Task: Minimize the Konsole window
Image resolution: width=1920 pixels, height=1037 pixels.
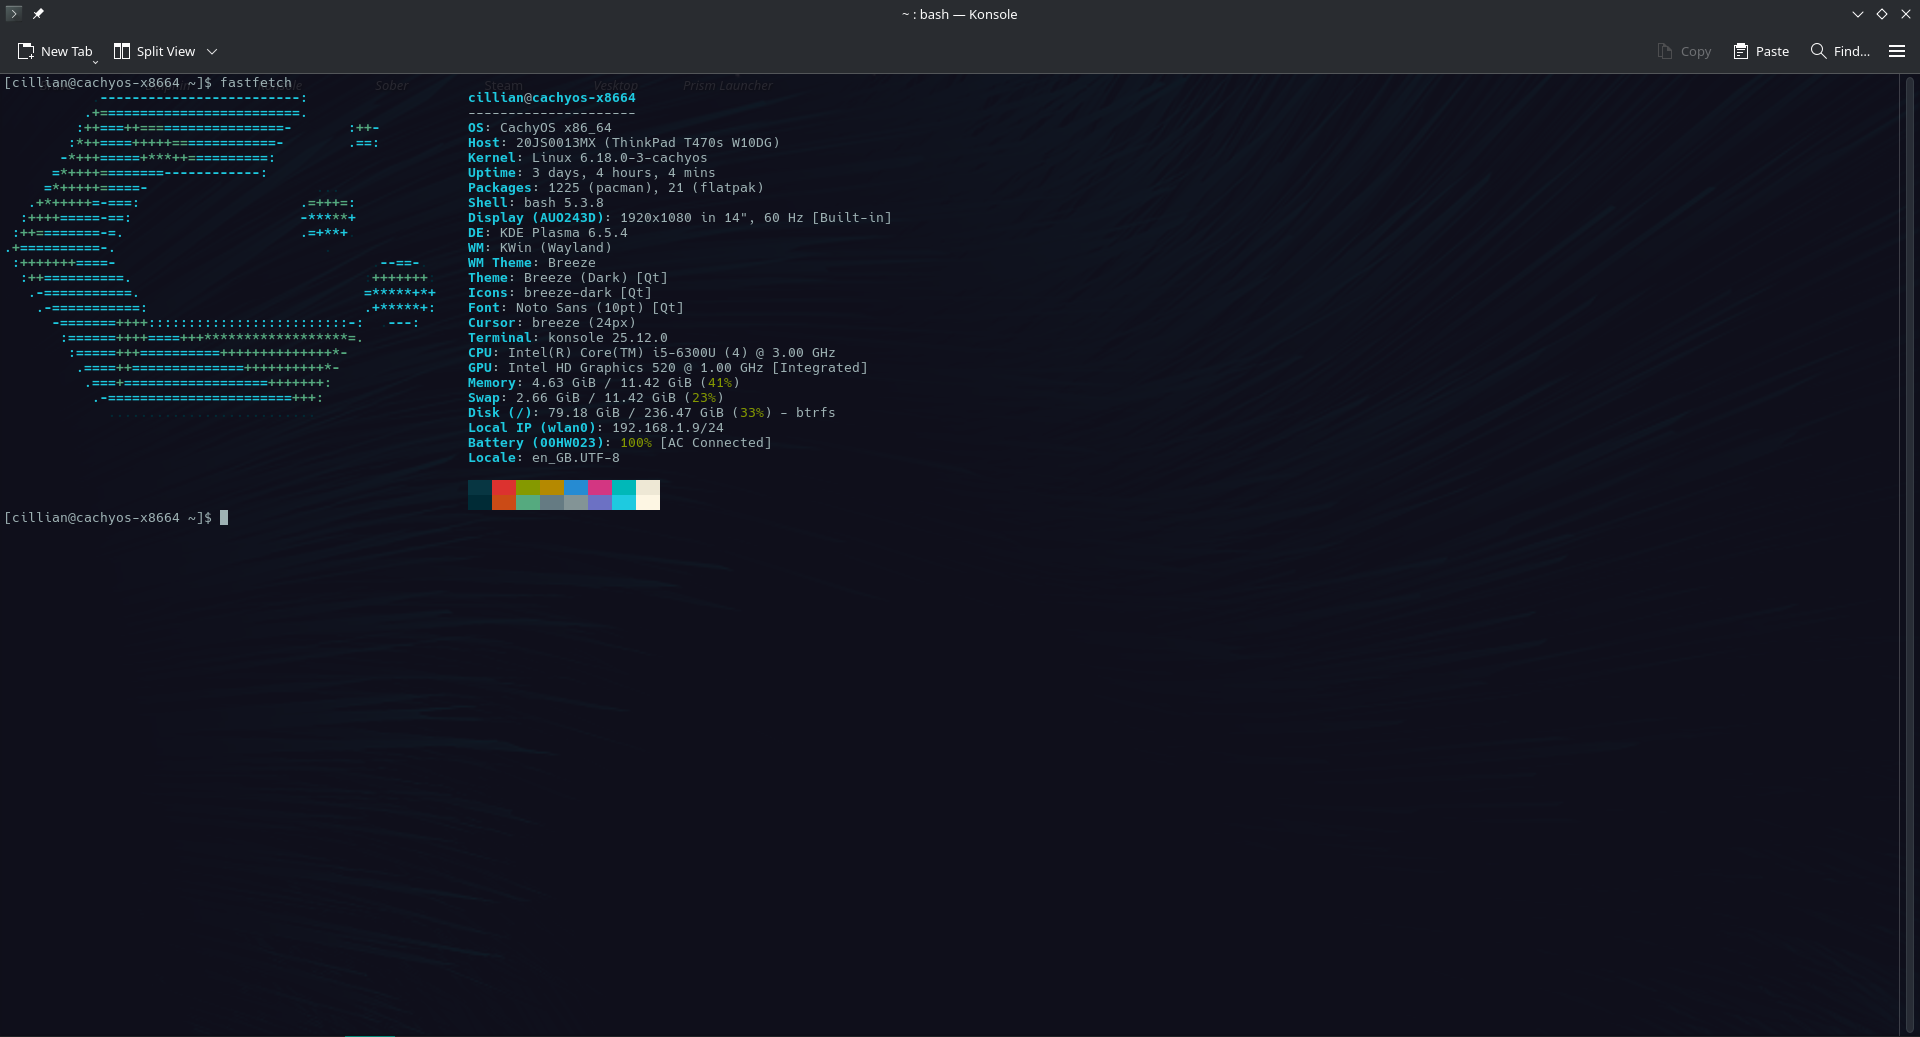Action: [x=1857, y=14]
